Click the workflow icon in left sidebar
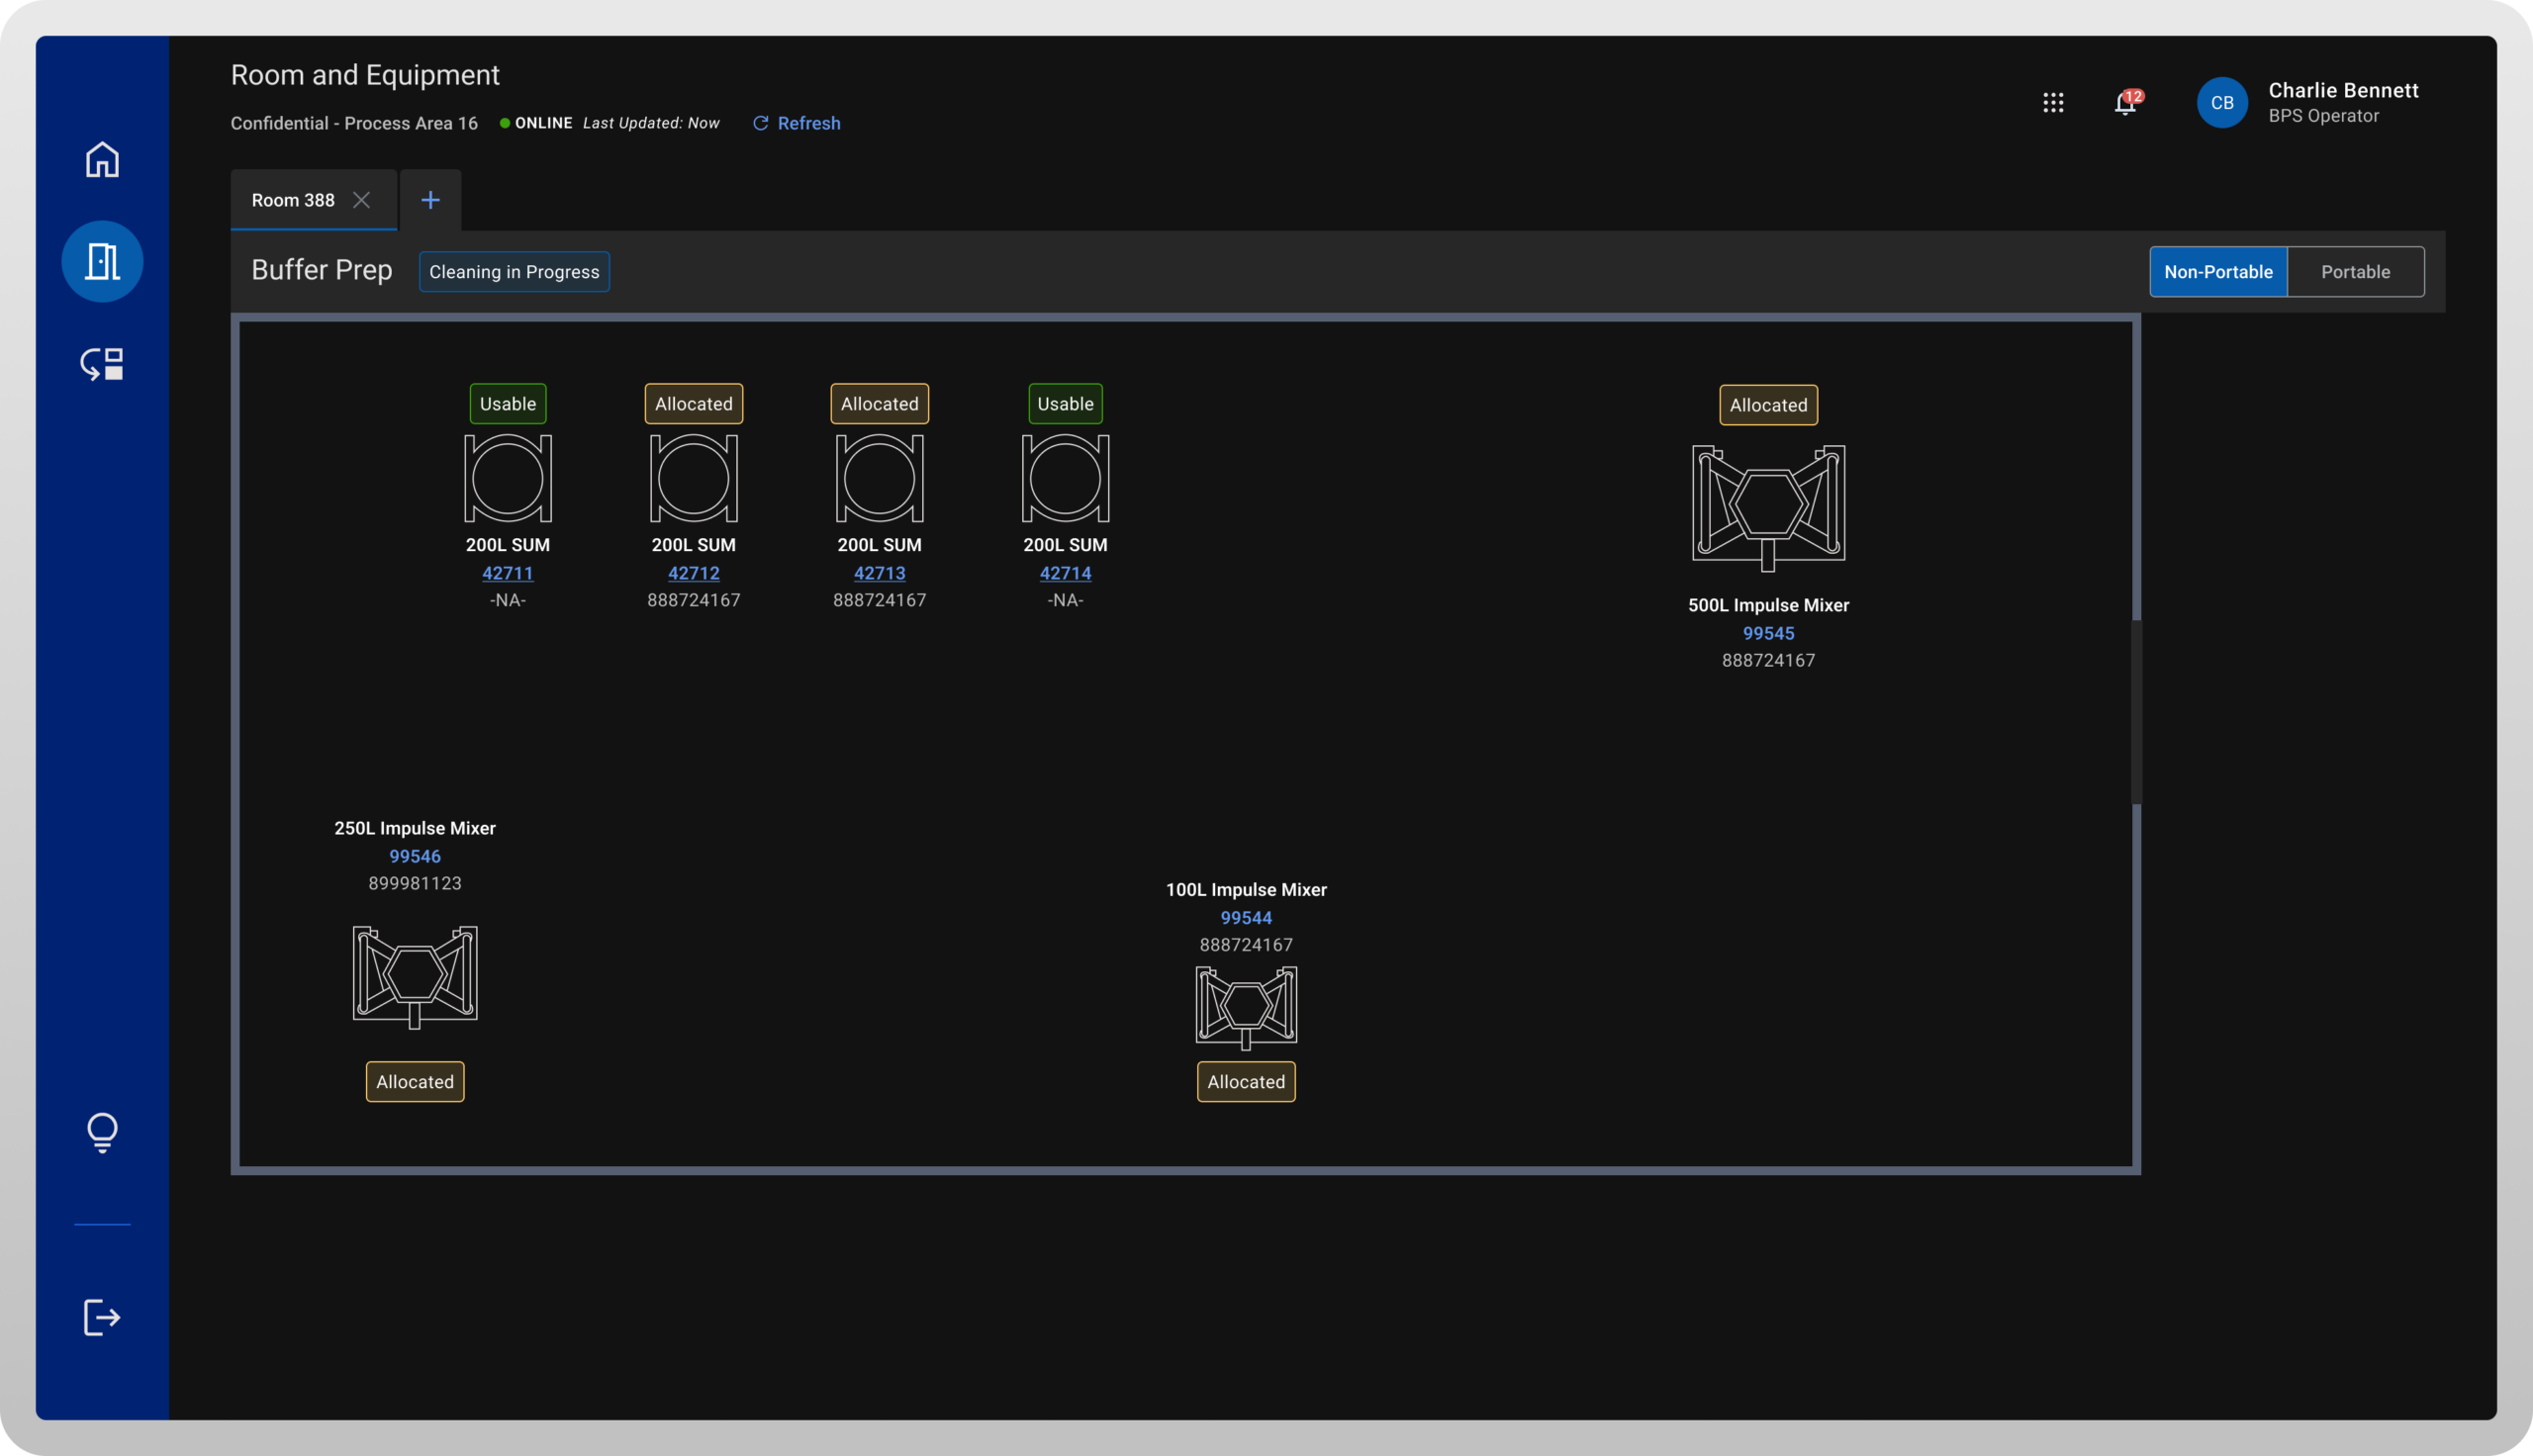 [x=102, y=364]
